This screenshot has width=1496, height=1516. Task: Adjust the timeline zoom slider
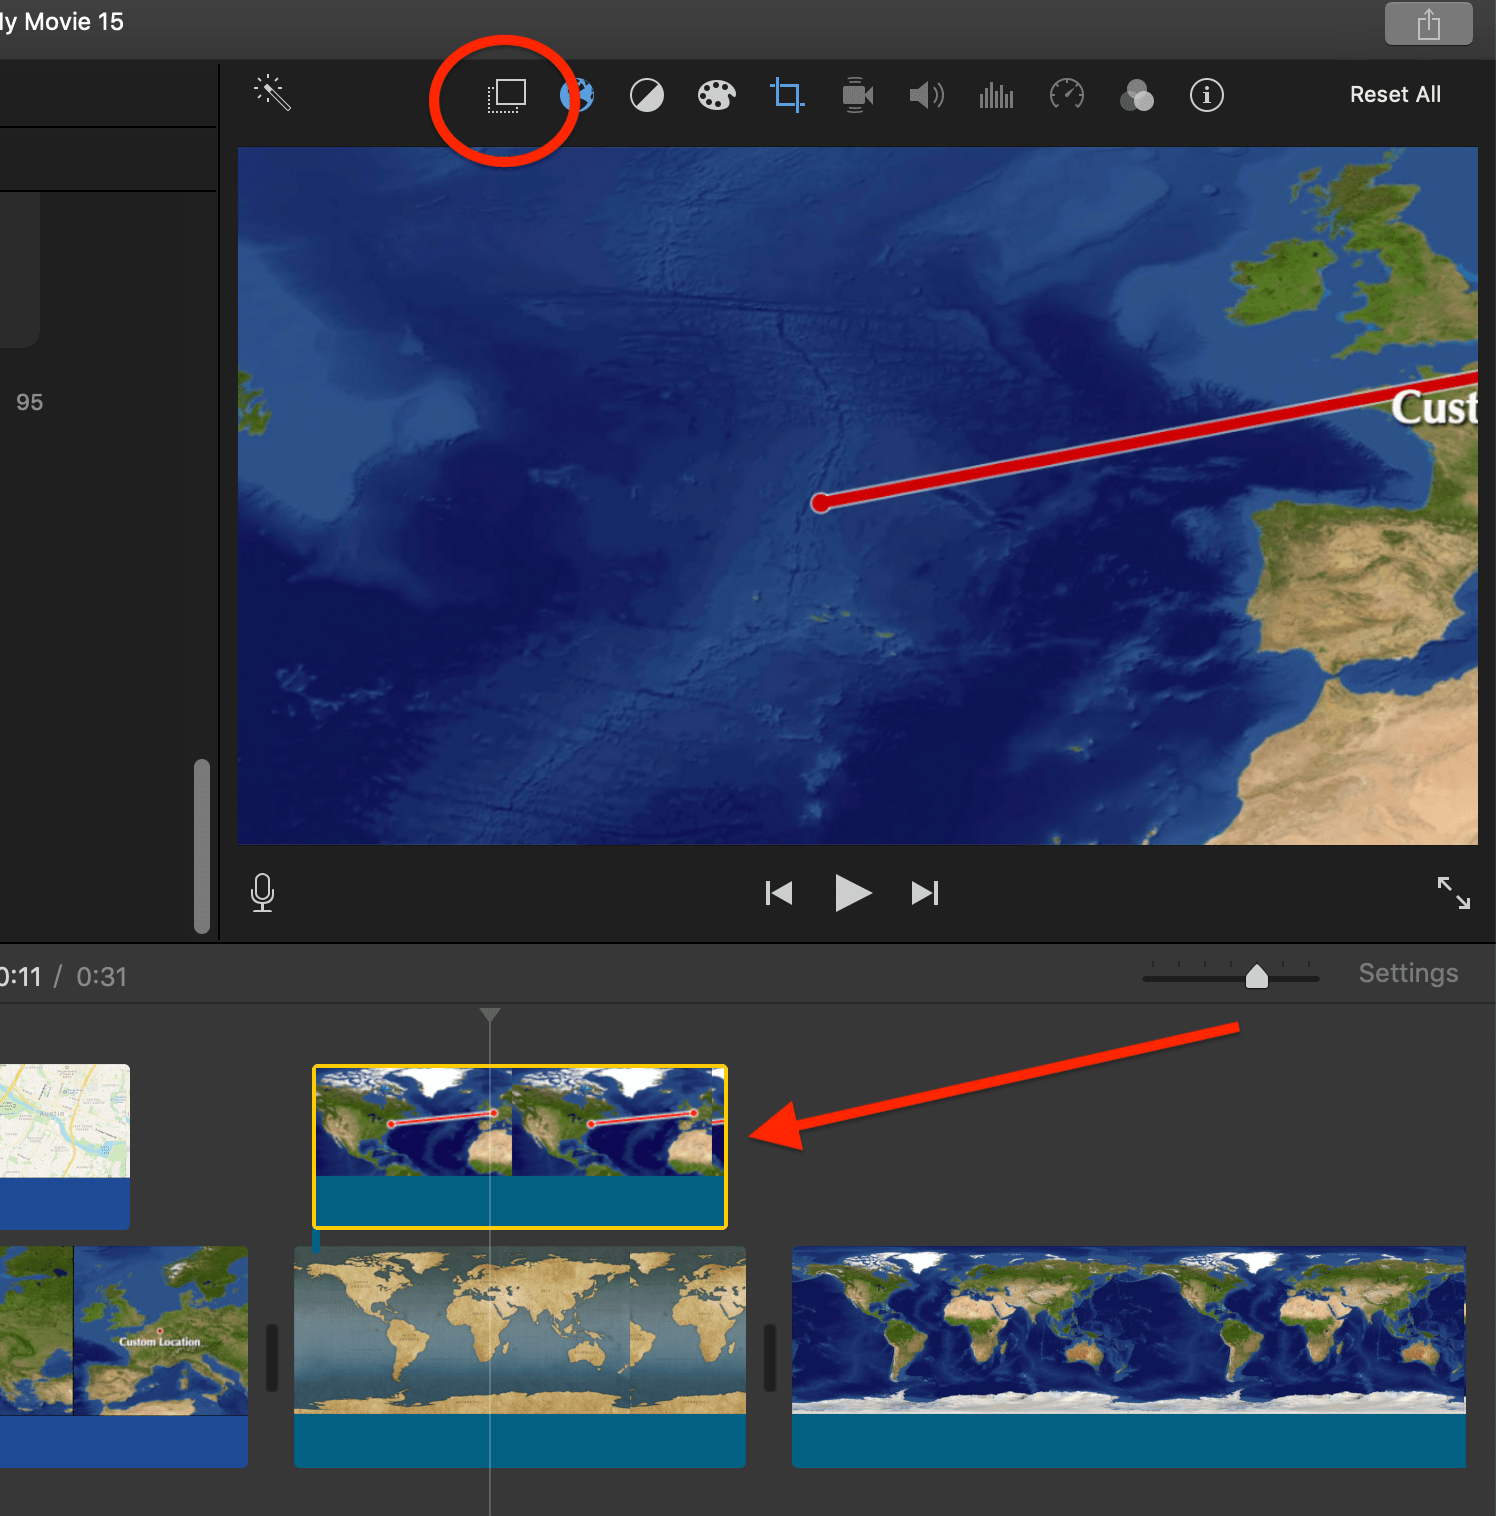click(1257, 975)
